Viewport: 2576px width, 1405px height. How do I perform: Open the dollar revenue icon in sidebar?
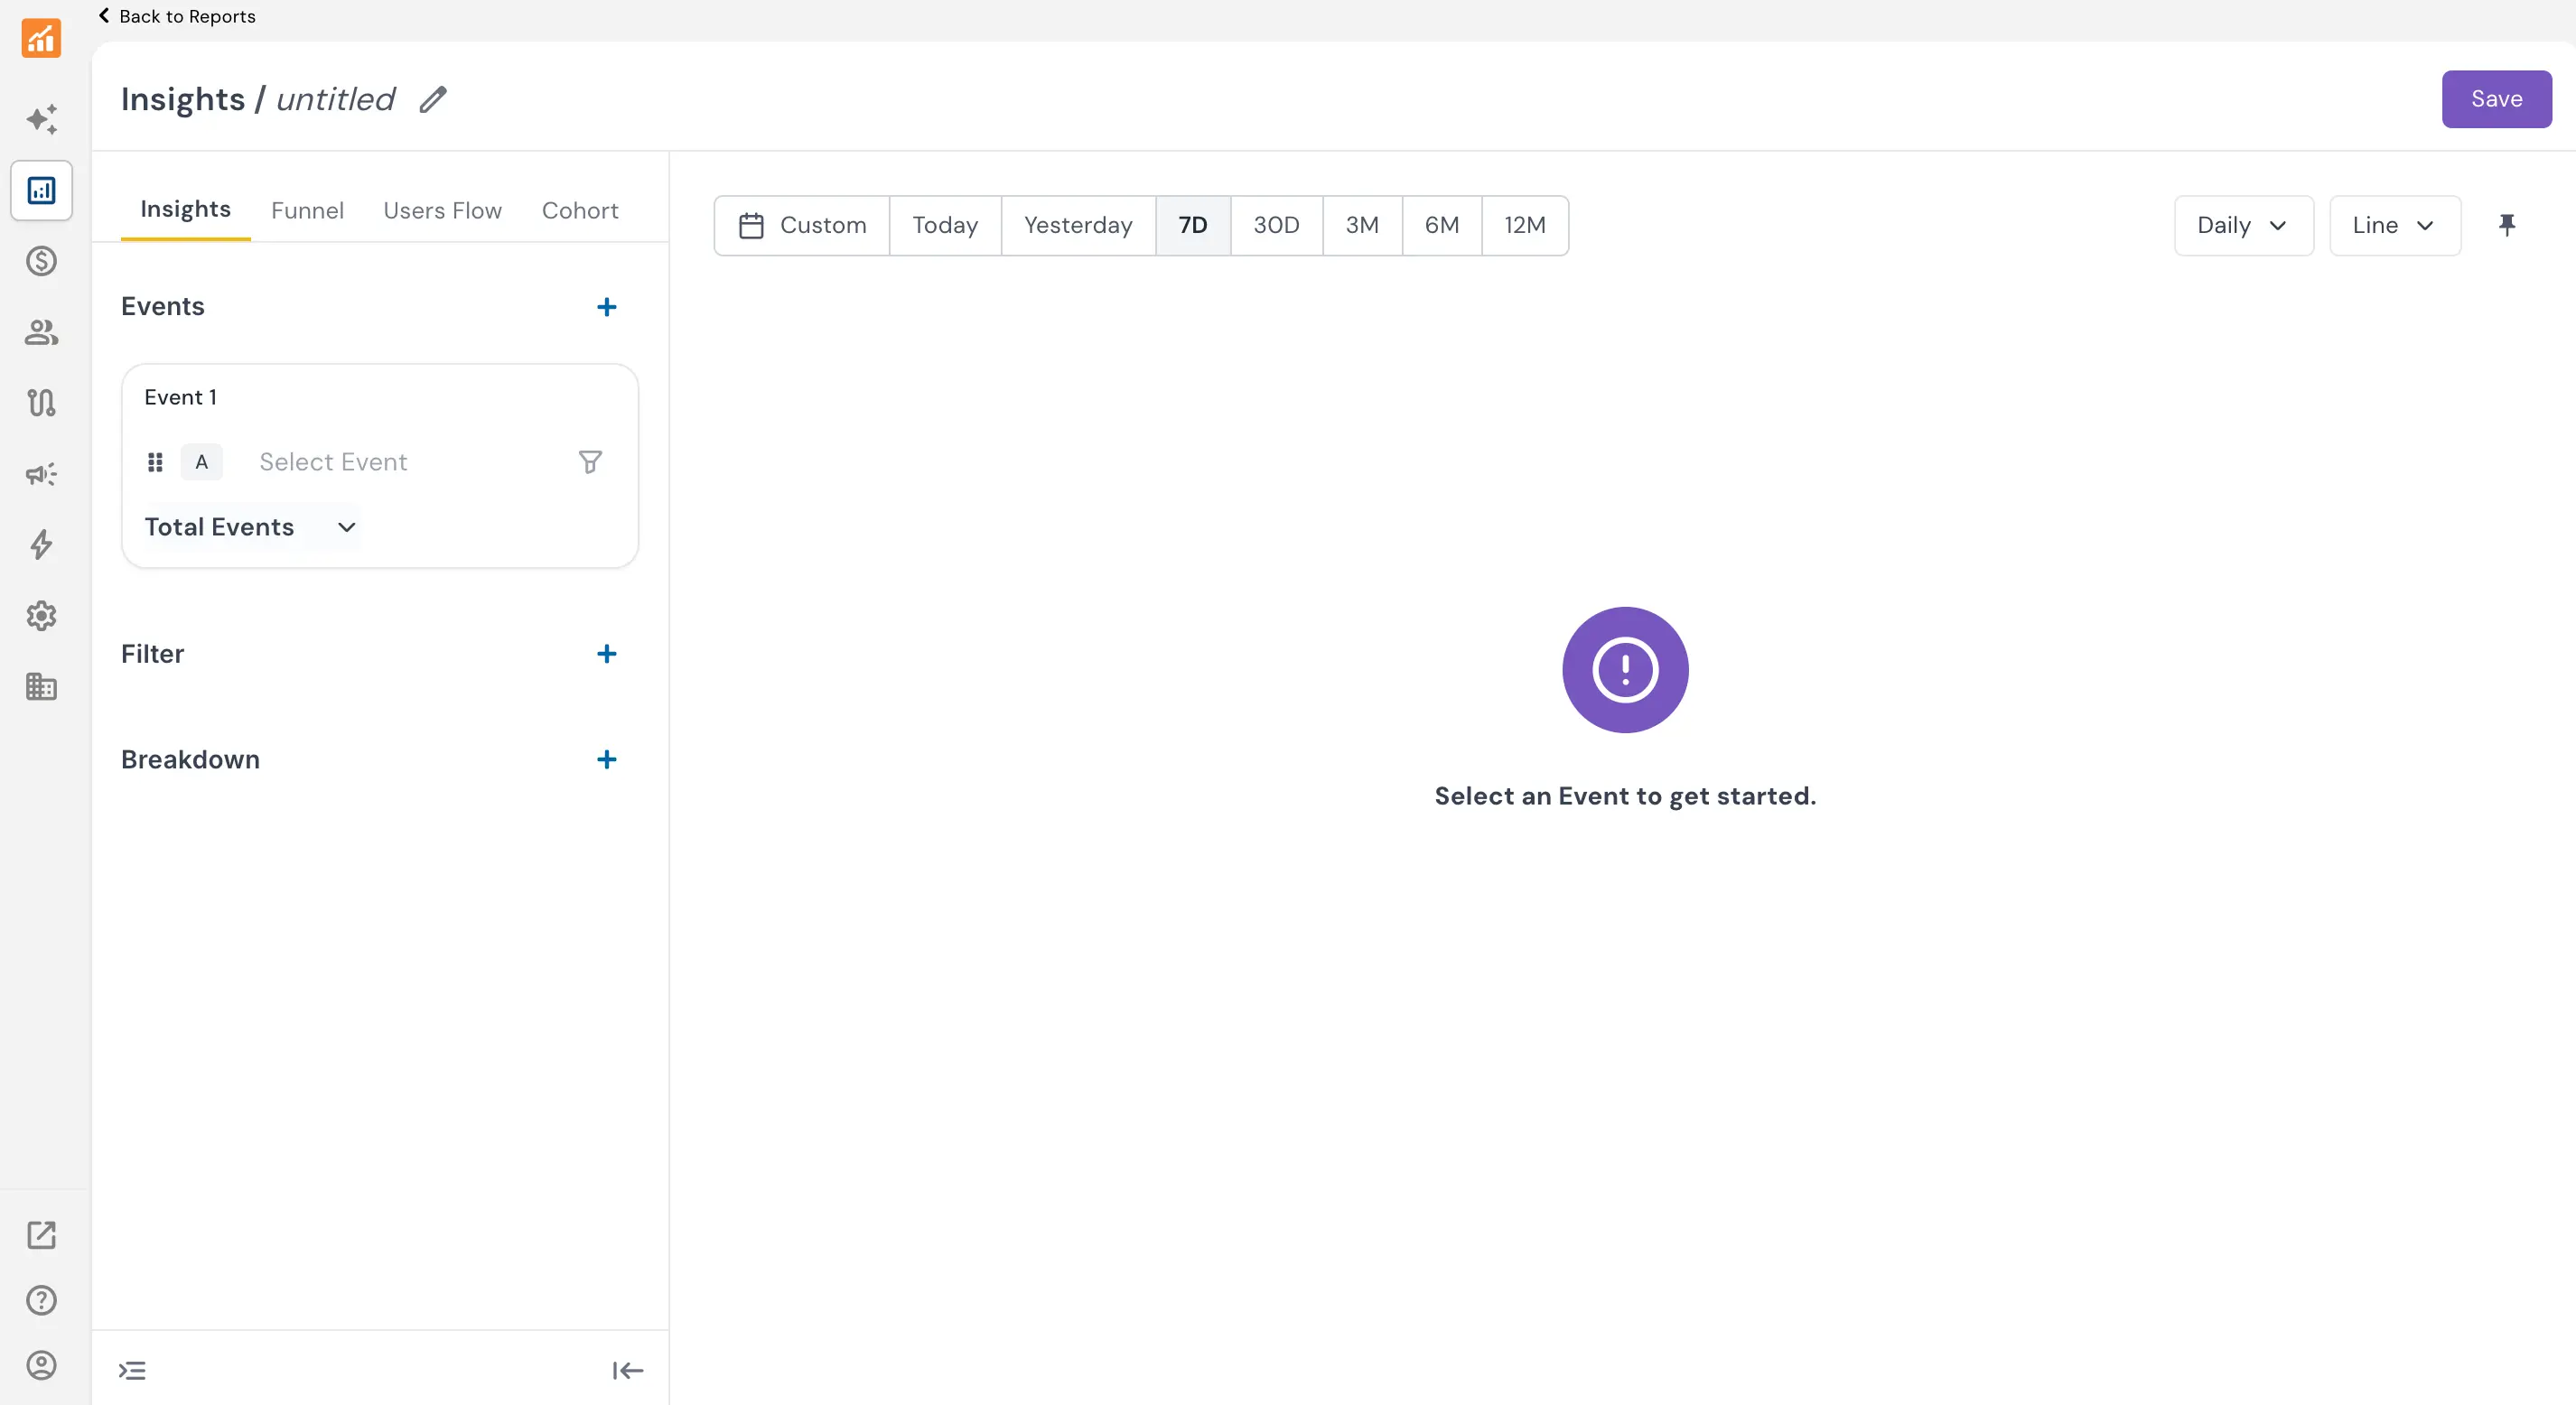coord(41,261)
